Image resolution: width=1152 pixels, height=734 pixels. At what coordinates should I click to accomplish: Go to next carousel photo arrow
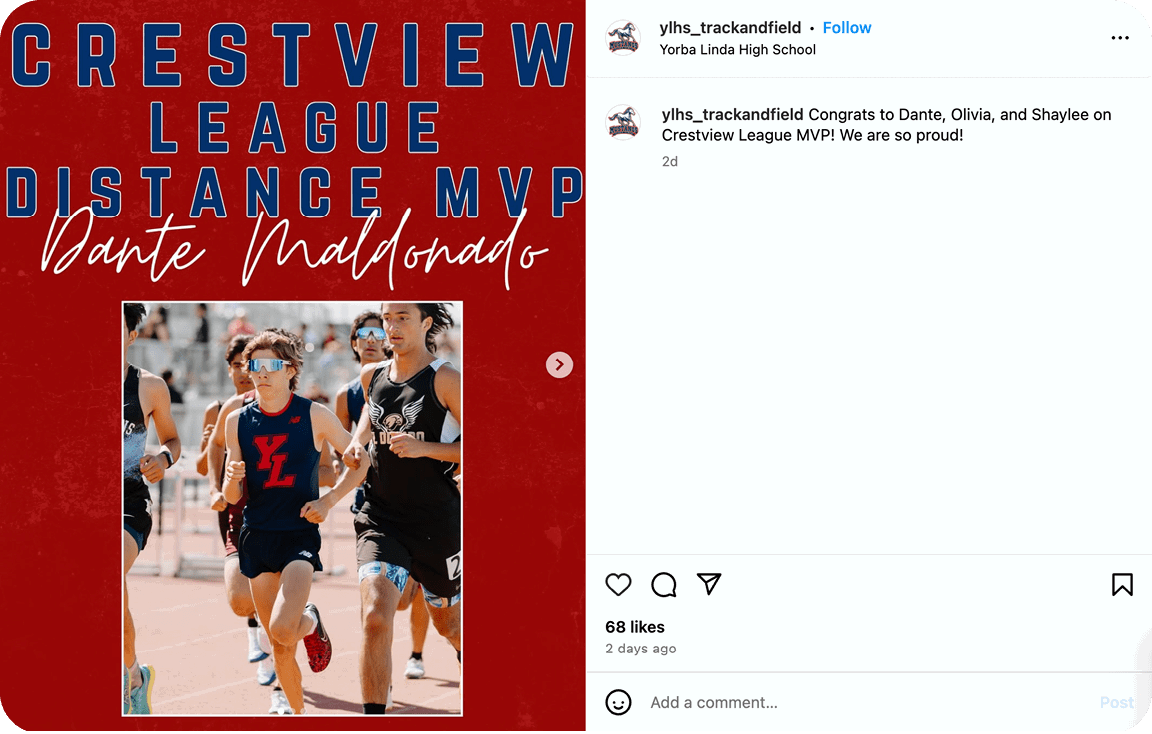click(x=559, y=364)
